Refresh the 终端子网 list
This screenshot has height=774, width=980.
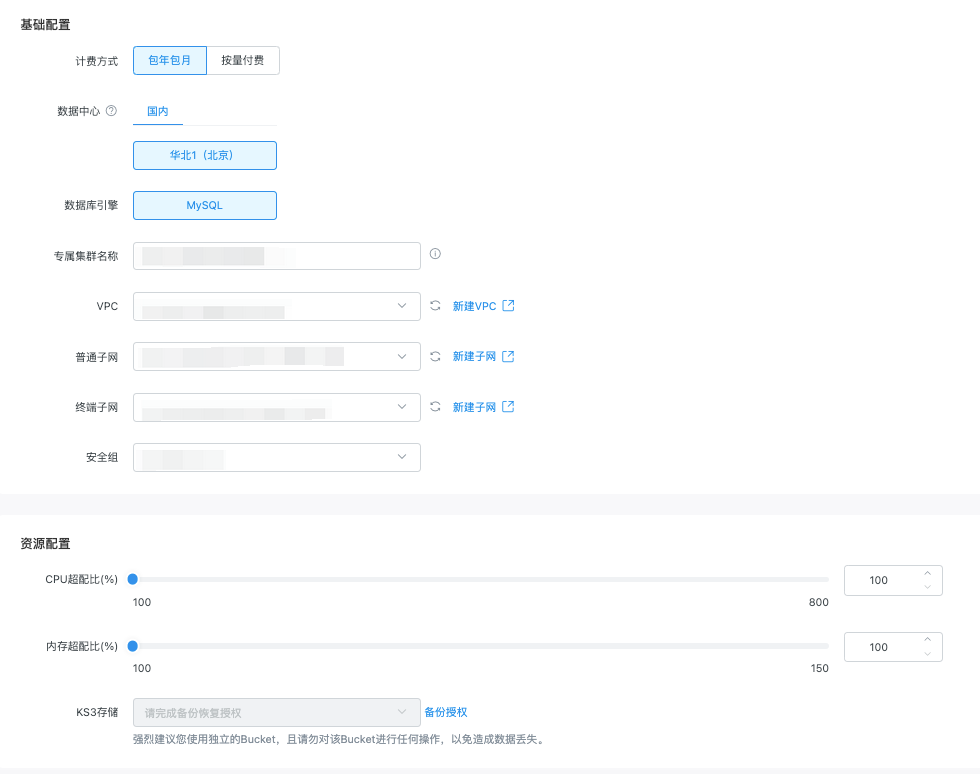(x=435, y=407)
